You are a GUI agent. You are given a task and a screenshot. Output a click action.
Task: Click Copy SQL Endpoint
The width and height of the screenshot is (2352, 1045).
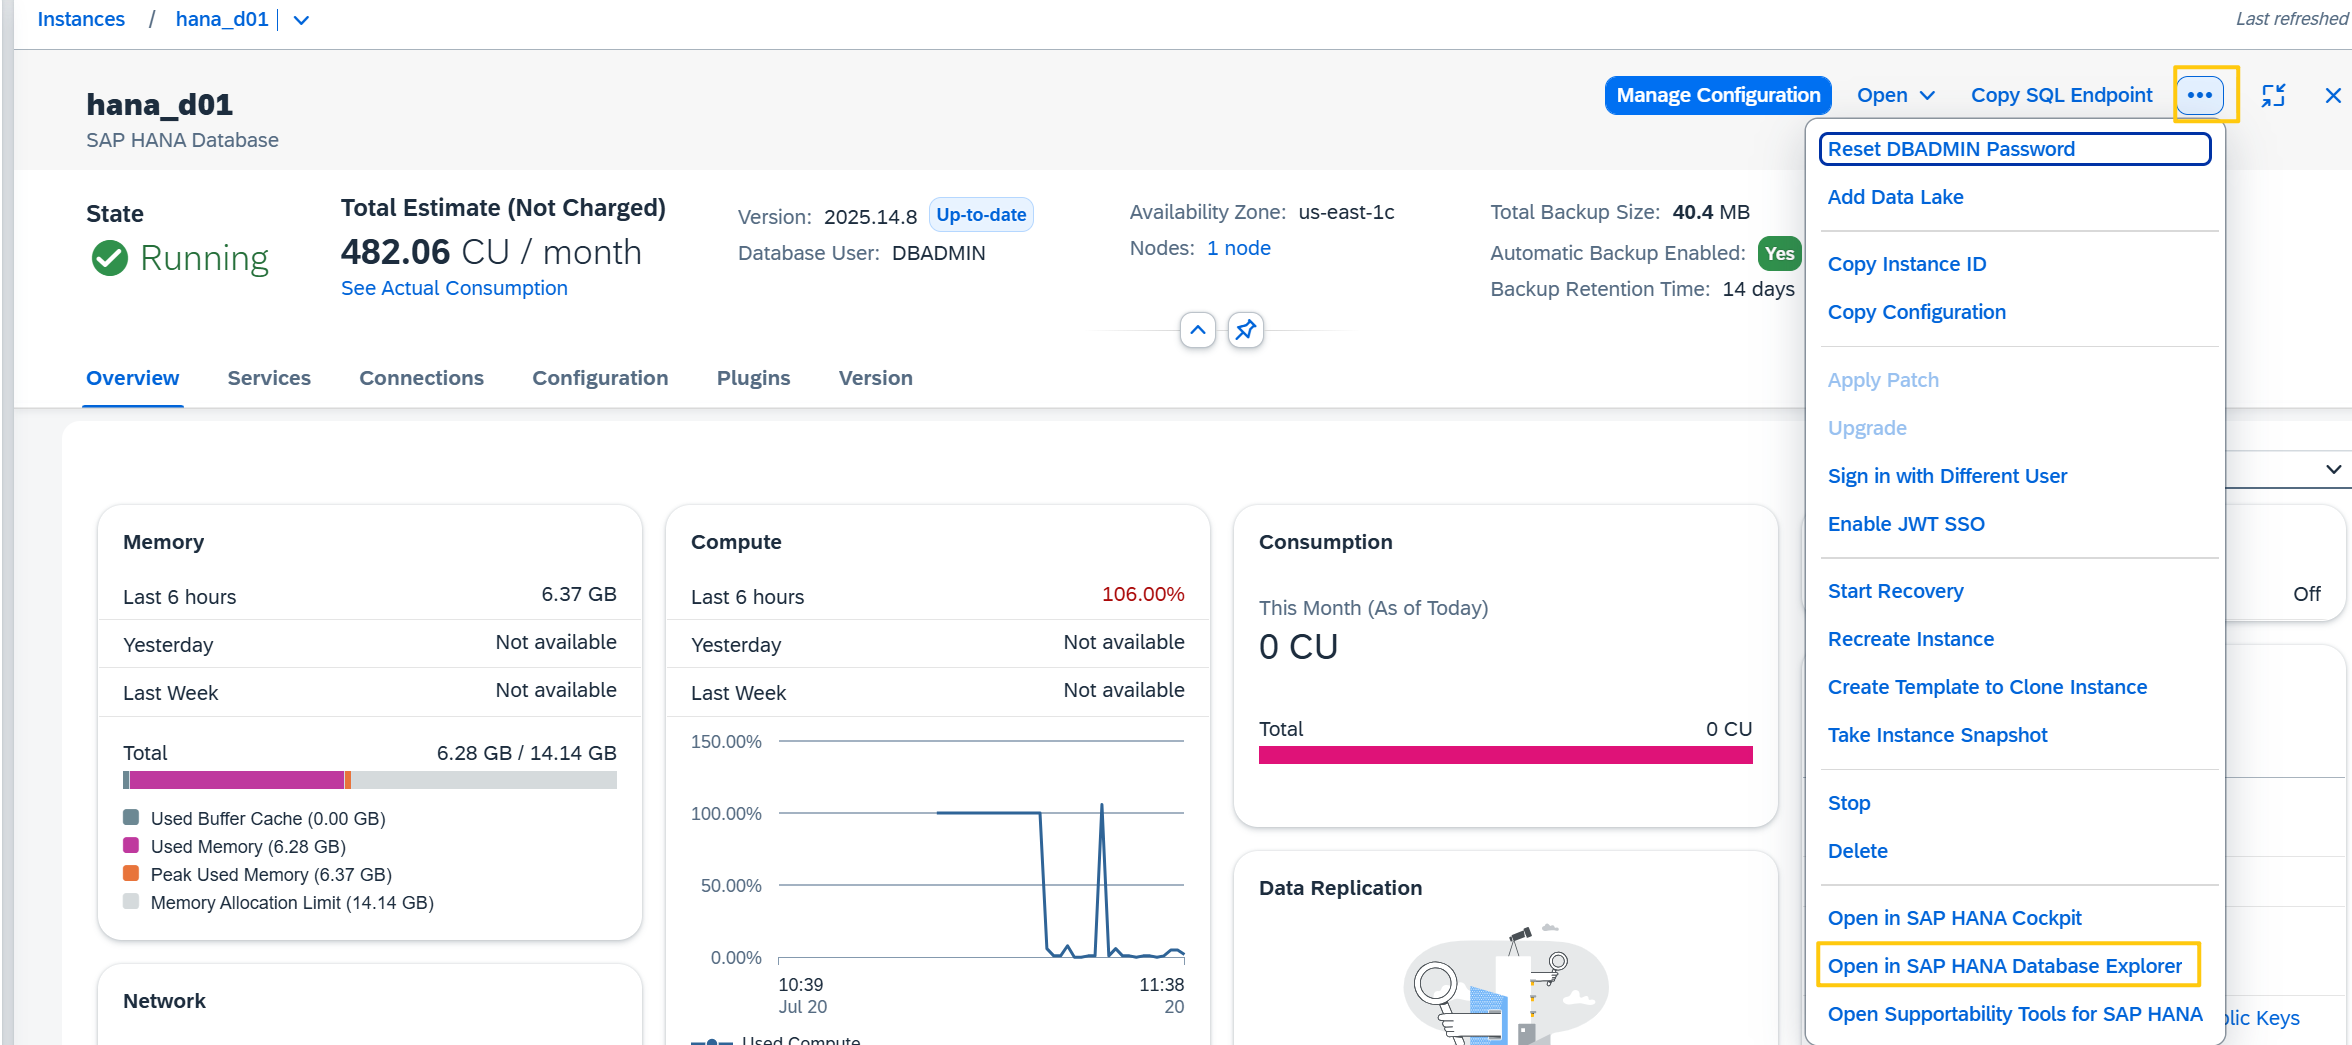(x=2061, y=95)
